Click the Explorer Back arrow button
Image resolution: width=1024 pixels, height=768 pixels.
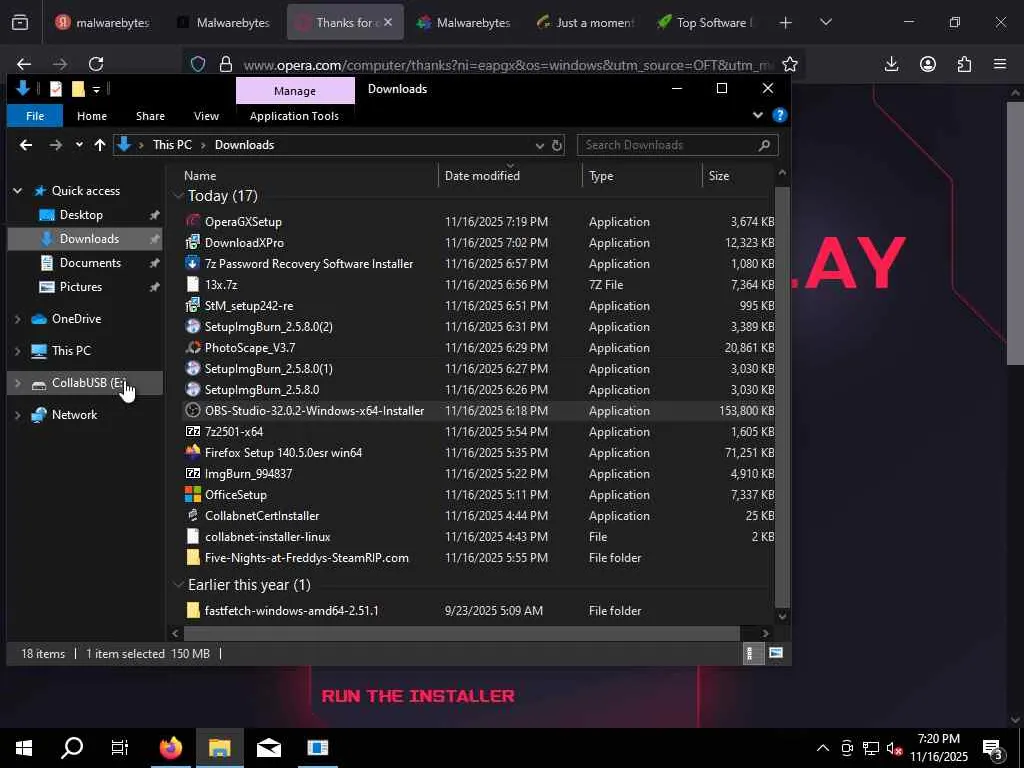tap(25, 145)
